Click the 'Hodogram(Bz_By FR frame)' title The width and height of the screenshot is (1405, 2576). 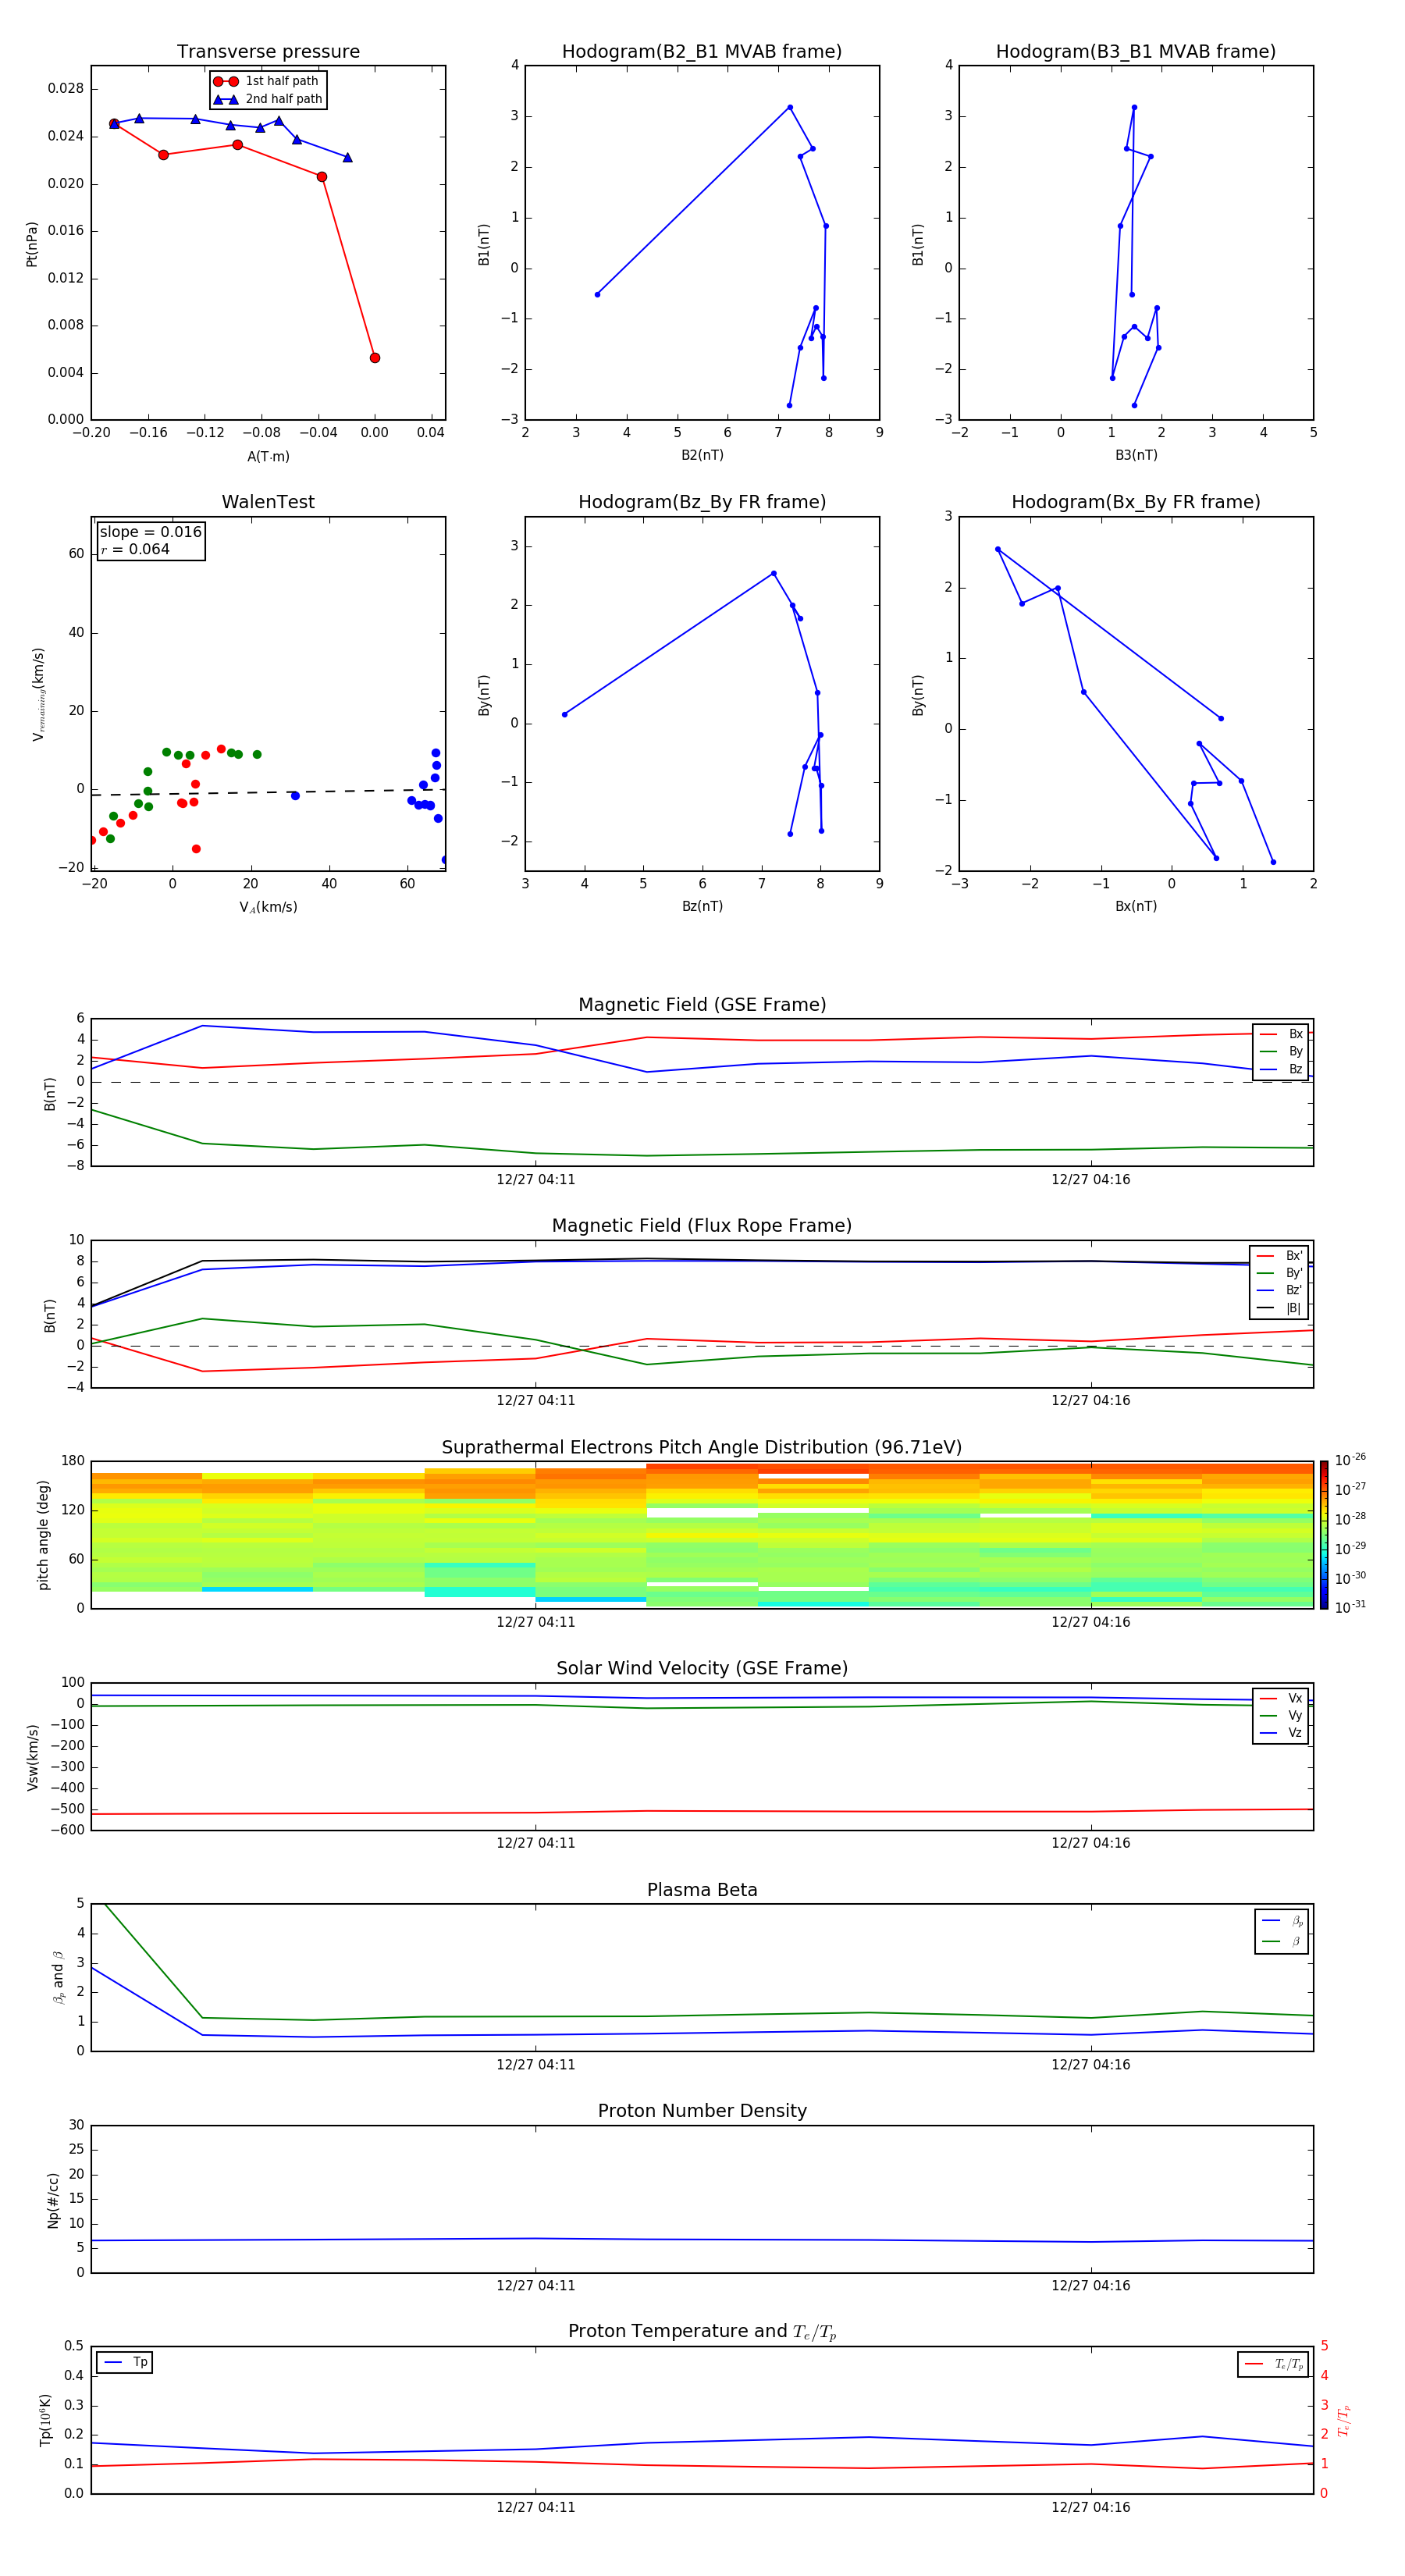click(x=702, y=502)
